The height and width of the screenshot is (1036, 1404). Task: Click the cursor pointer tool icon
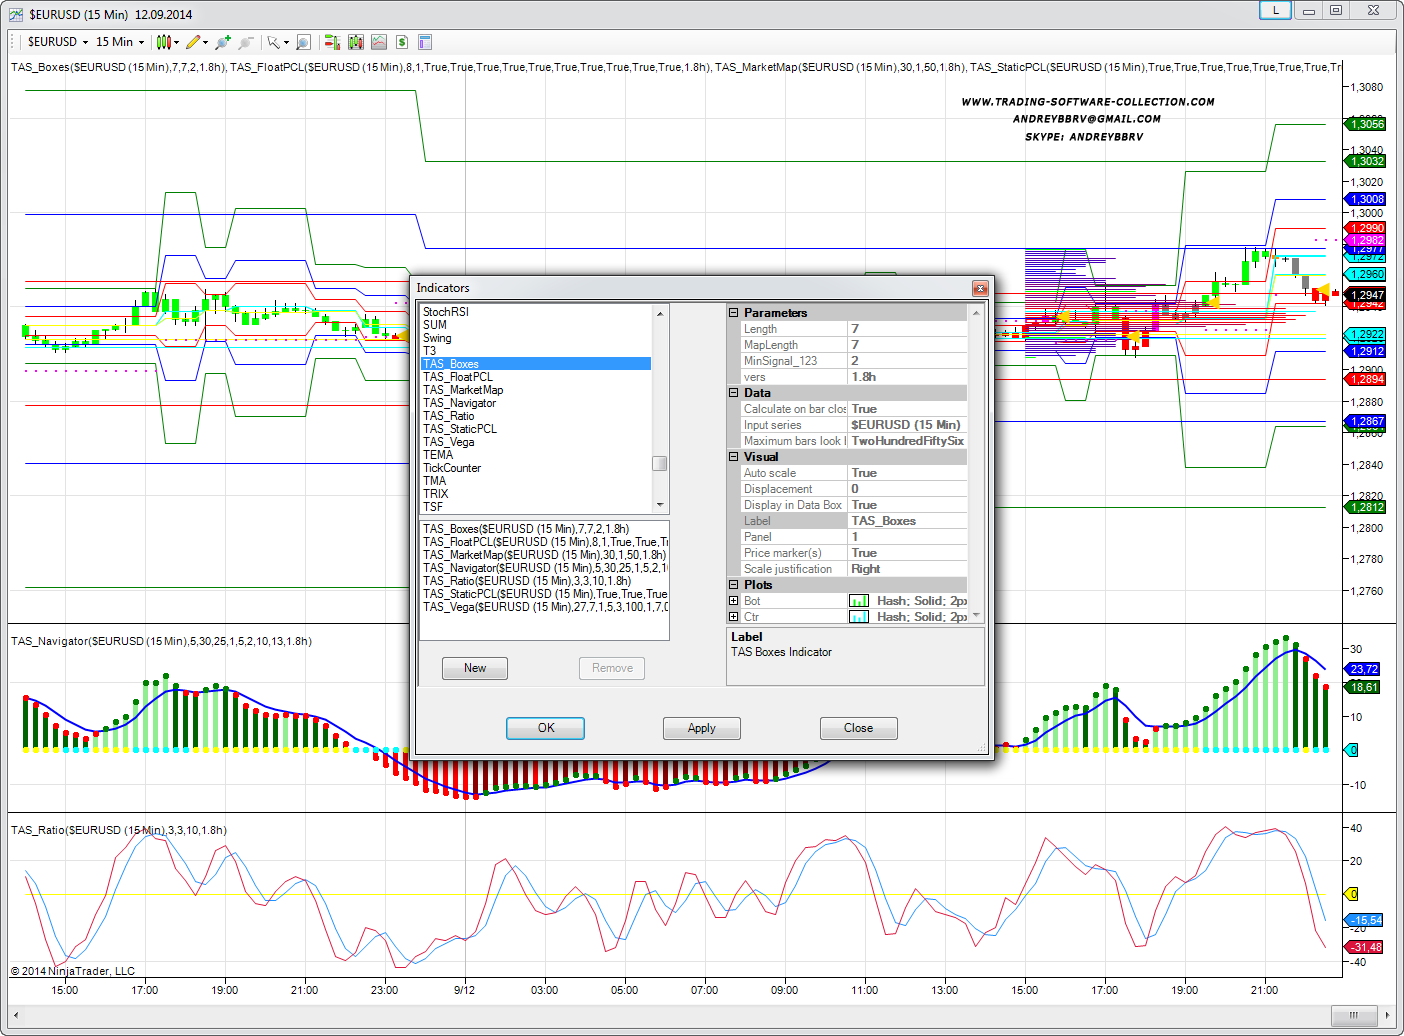point(273,42)
